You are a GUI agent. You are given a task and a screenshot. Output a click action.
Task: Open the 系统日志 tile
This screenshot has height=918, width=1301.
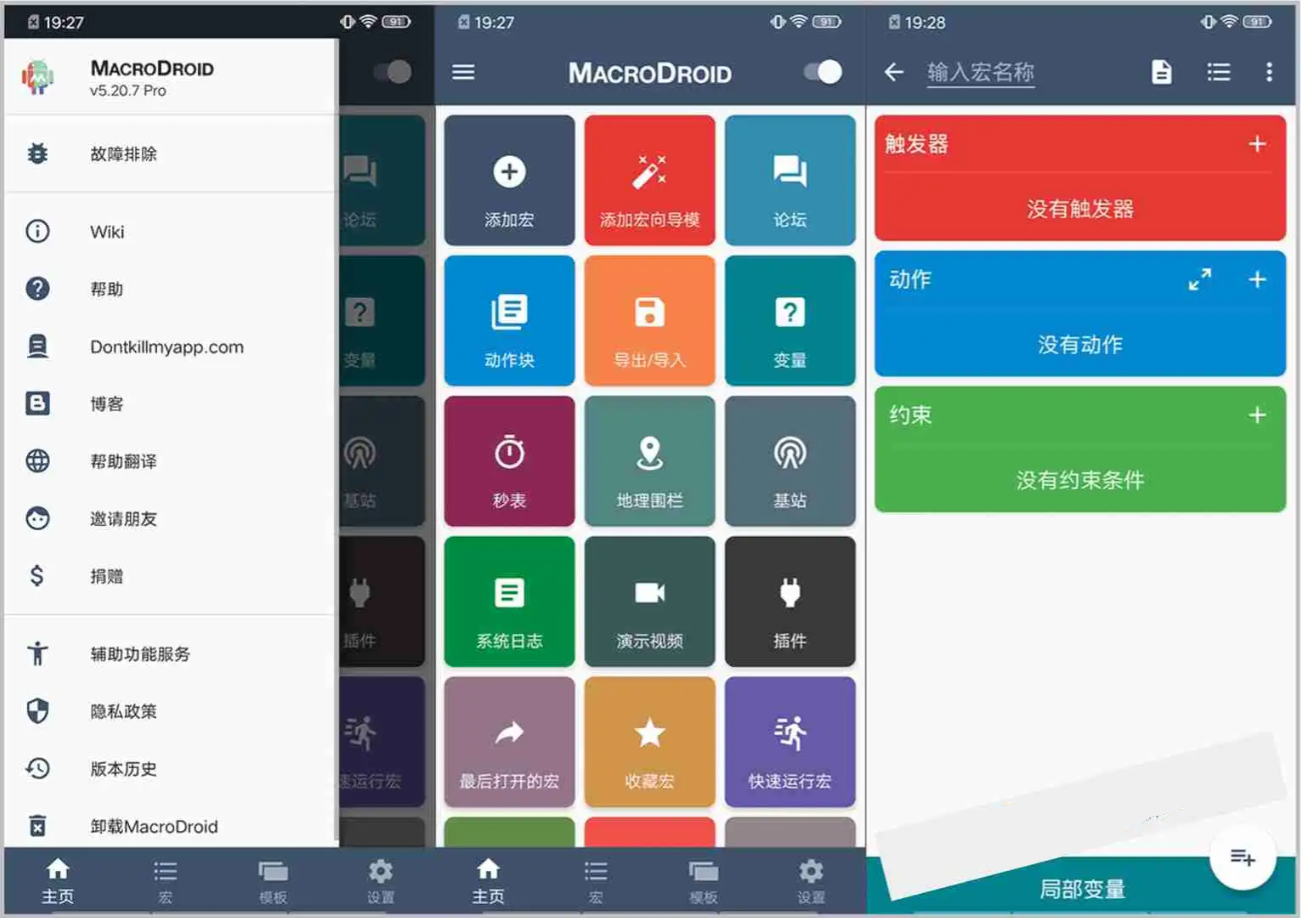click(x=510, y=602)
